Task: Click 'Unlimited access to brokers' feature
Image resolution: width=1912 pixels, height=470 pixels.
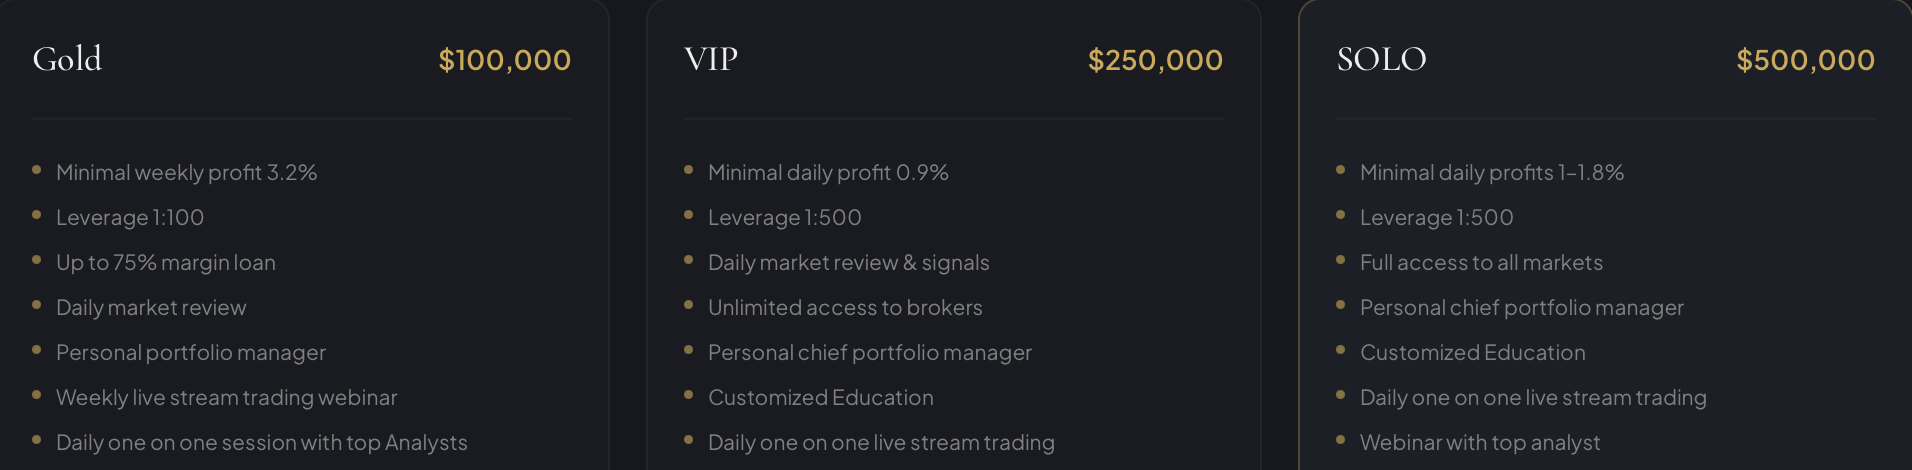Action: coord(845,308)
